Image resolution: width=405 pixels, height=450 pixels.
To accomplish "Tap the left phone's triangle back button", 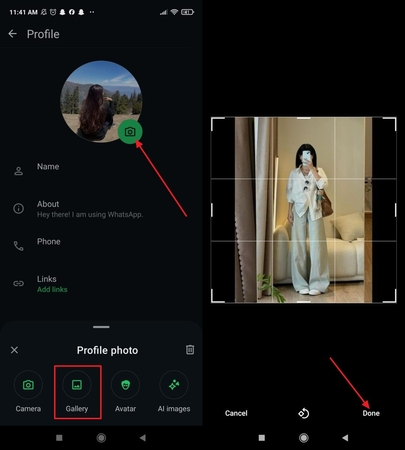I will click(143, 438).
